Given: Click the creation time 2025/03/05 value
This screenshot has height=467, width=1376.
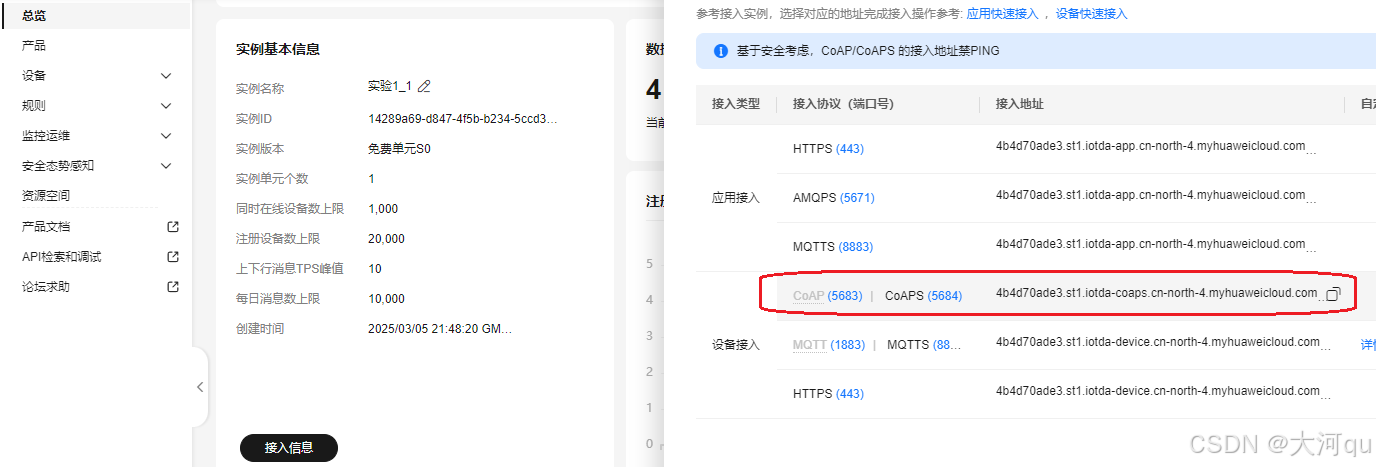Looking at the screenshot, I should coord(440,329).
